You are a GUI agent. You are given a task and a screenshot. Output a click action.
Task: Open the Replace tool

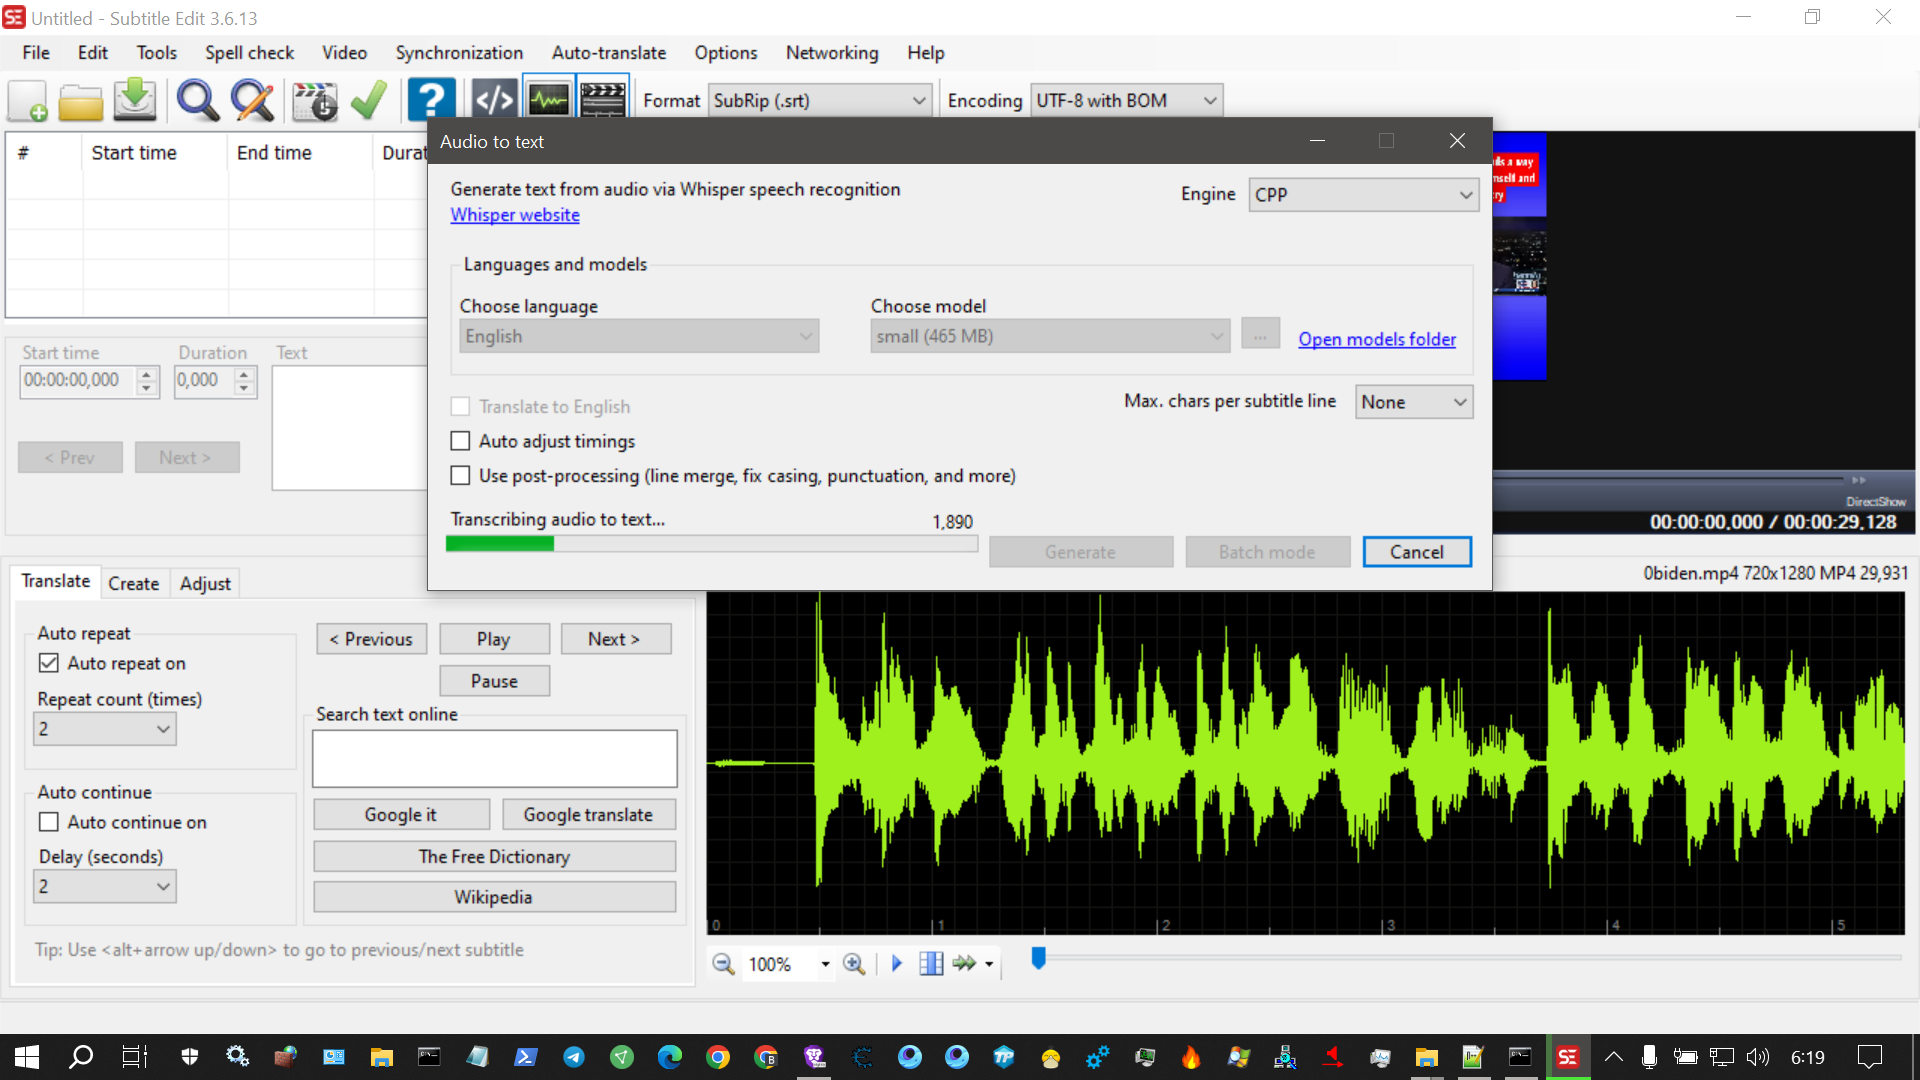252,100
